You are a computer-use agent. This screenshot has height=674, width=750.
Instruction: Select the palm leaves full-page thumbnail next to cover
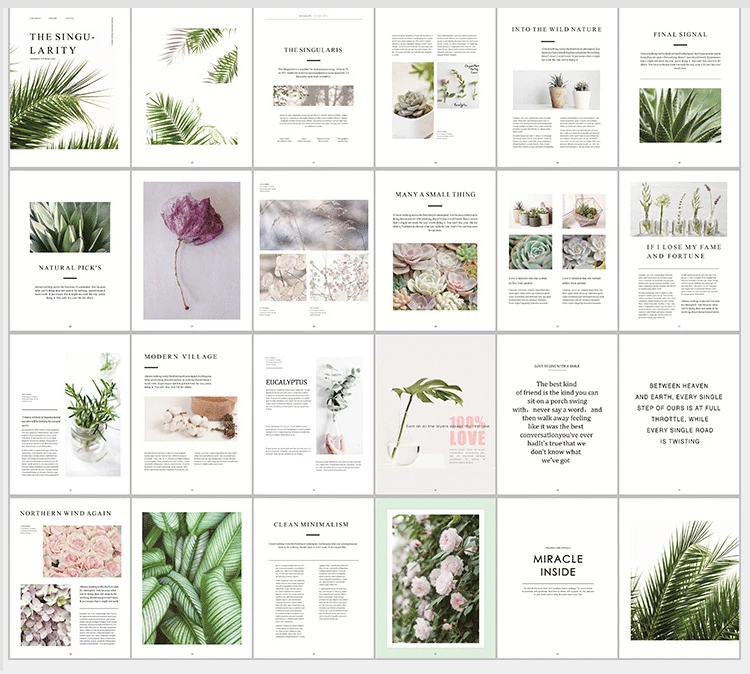click(x=192, y=88)
